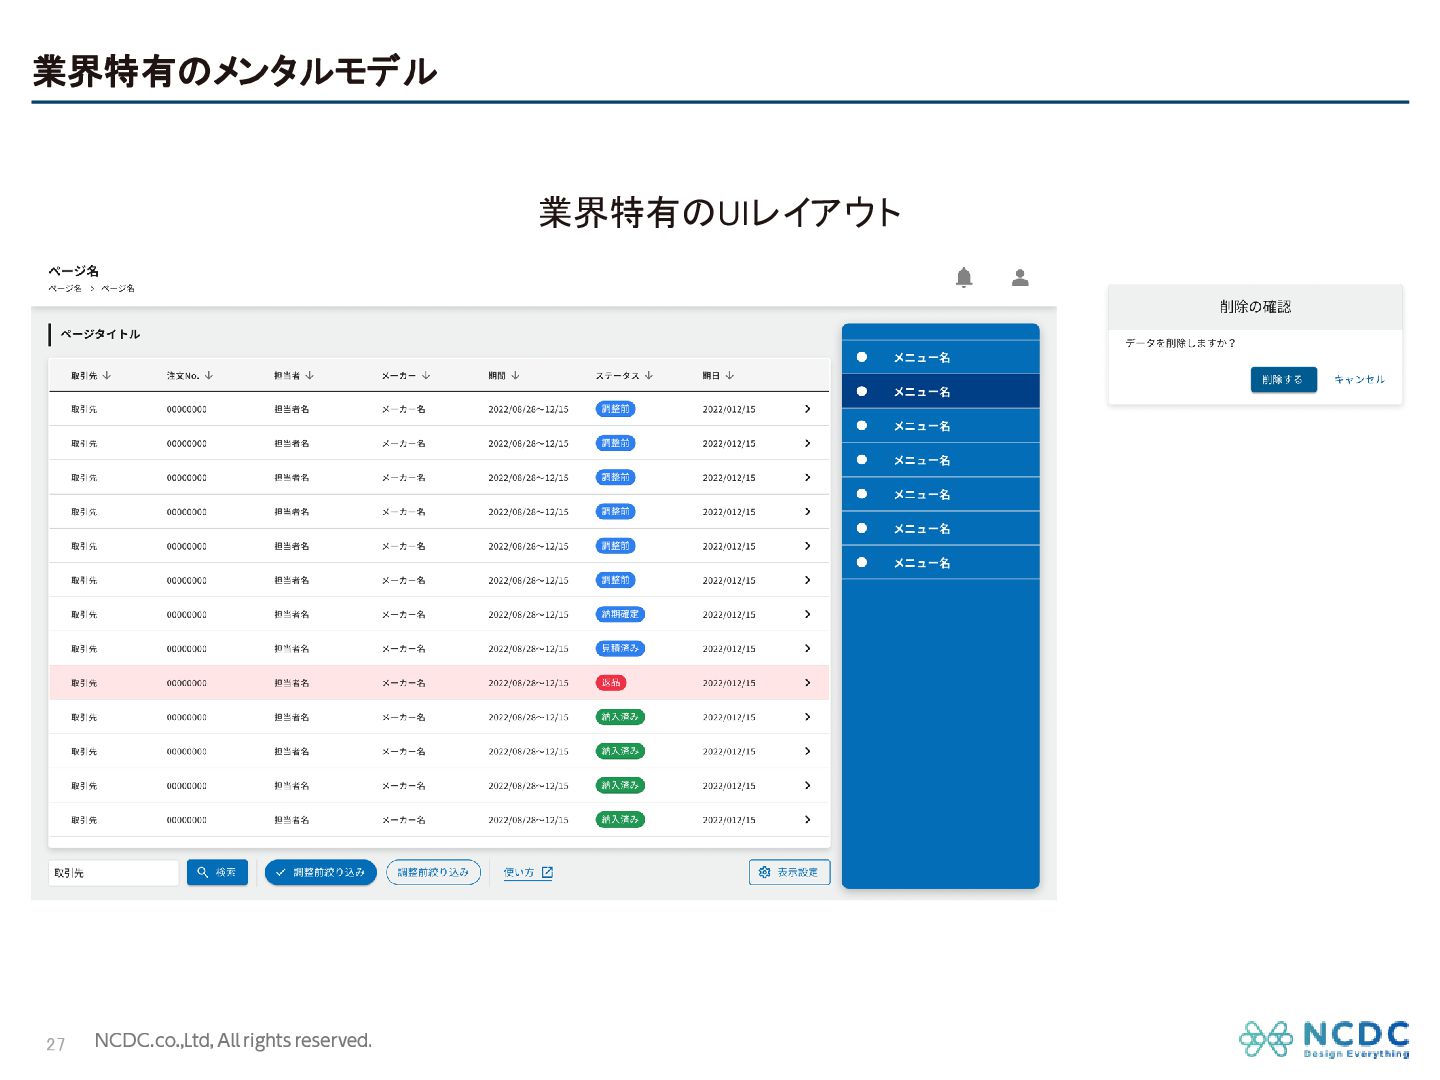Sort table by 注文No. column arrow

pyautogui.click(x=209, y=375)
